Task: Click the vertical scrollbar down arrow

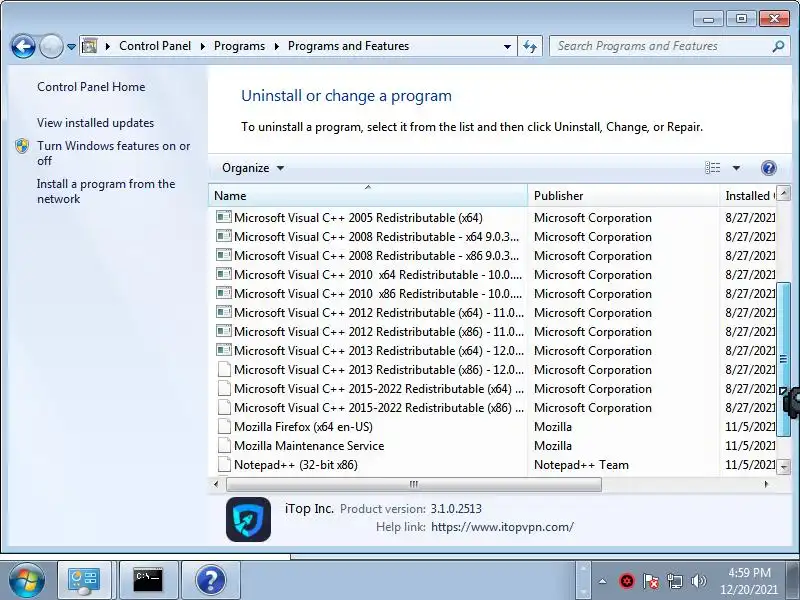Action: (783, 466)
